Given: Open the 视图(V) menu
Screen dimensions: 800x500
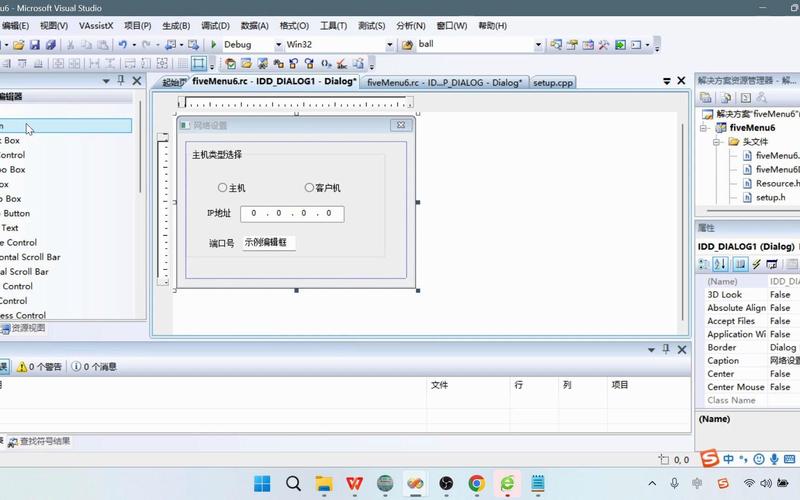Looking at the screenshot, I should point(54,26).
